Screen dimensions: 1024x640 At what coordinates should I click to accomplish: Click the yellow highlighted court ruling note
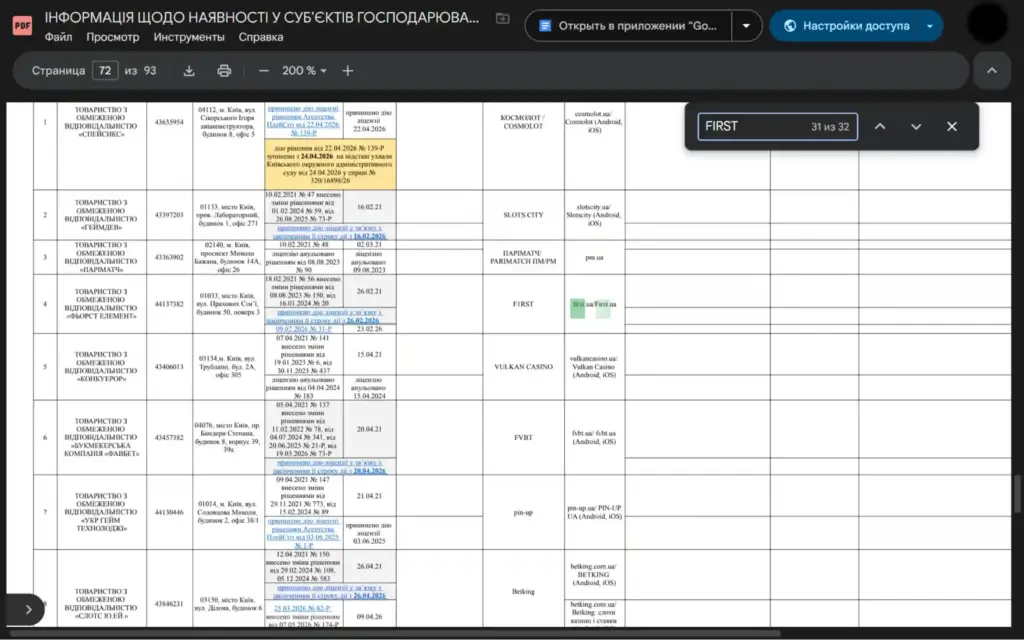coord(330,165)
